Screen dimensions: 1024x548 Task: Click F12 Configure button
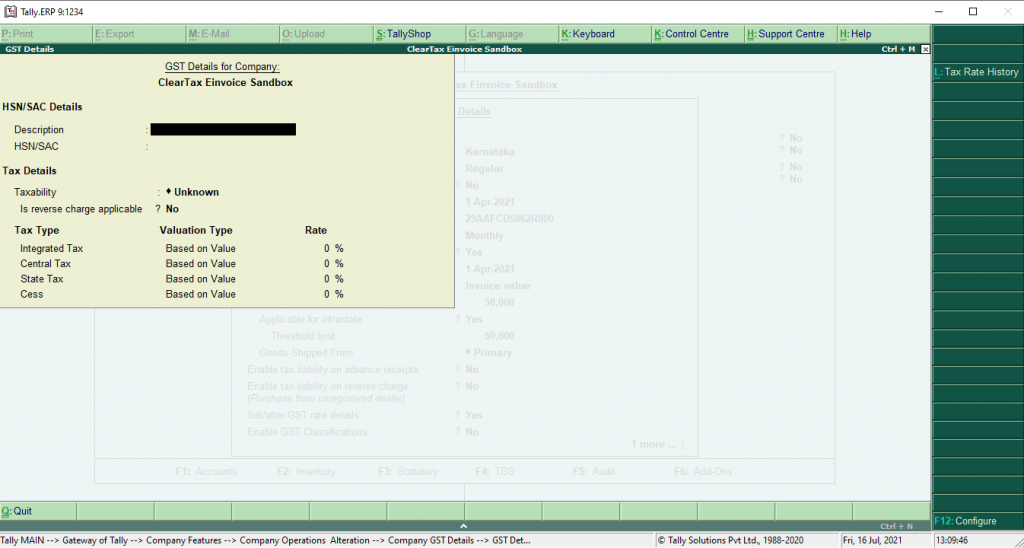point(978,521)
